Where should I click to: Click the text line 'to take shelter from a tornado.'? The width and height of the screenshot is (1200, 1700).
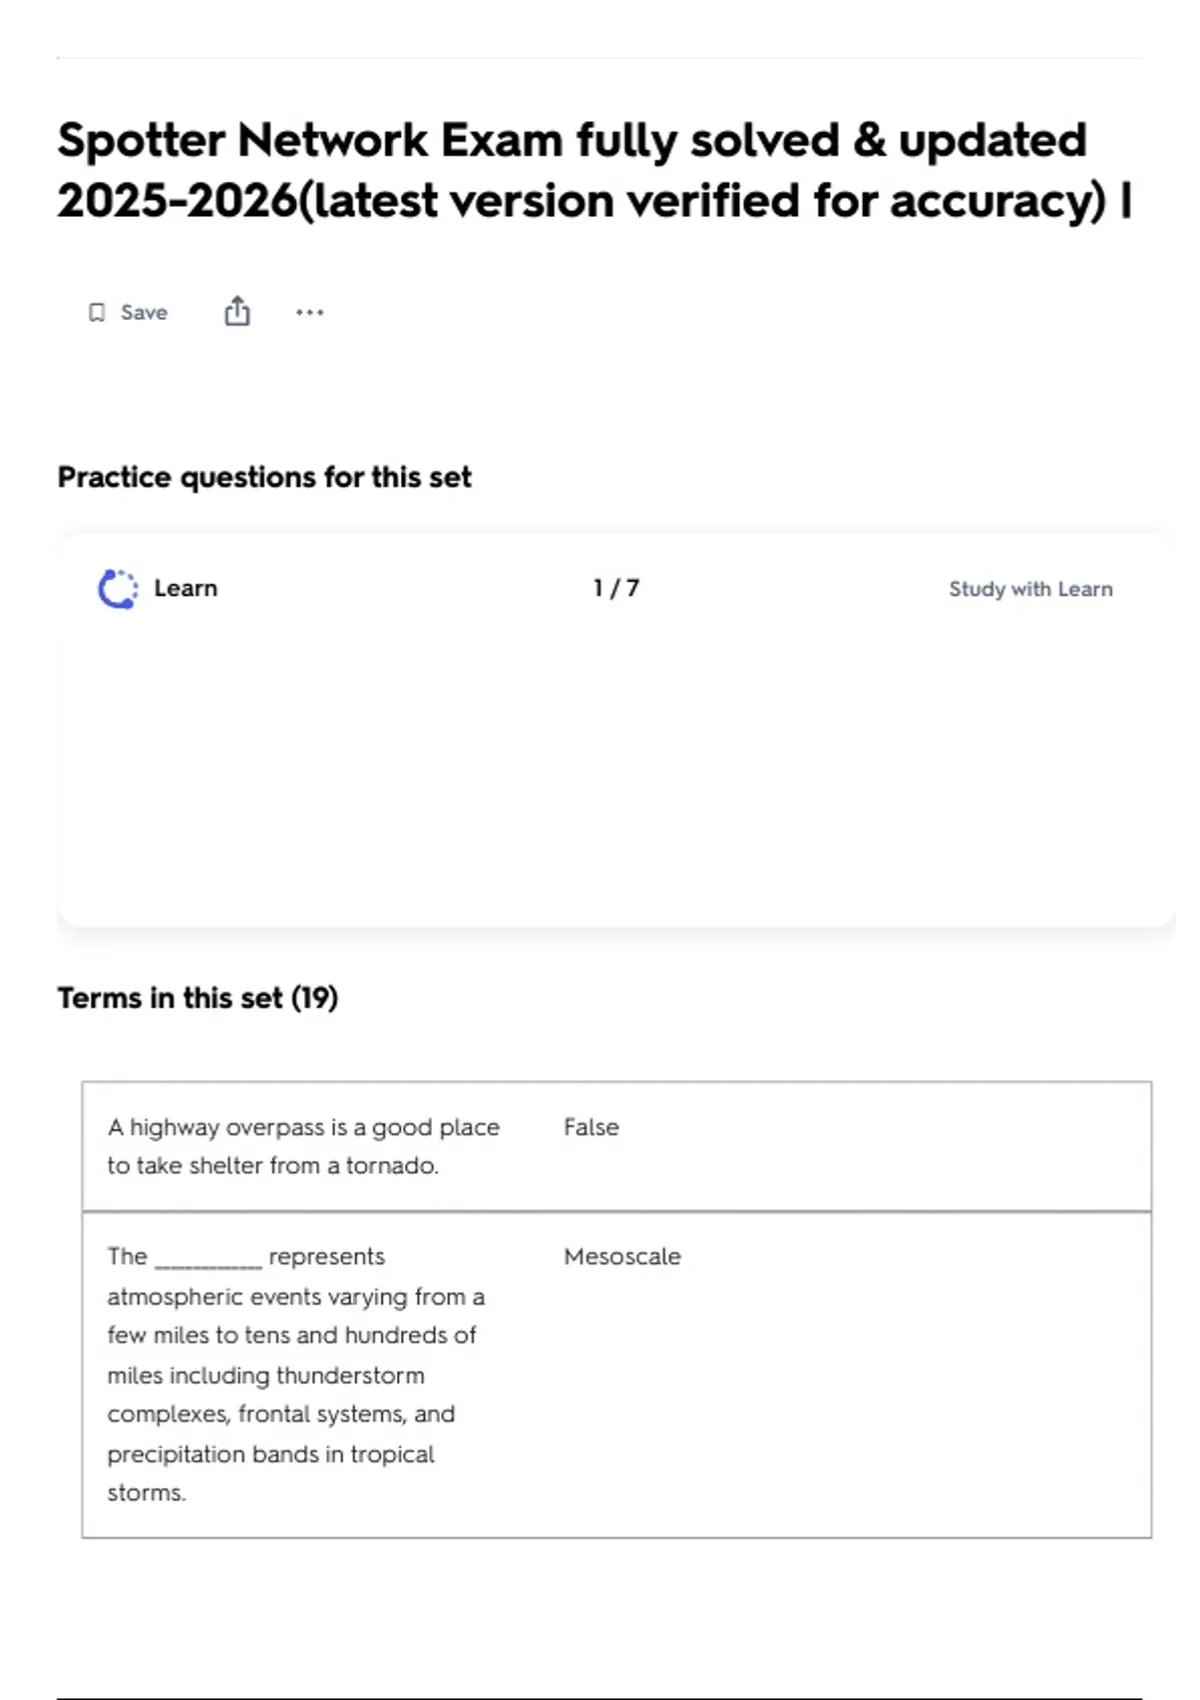pyautogui.click(x=272, y=1166)
